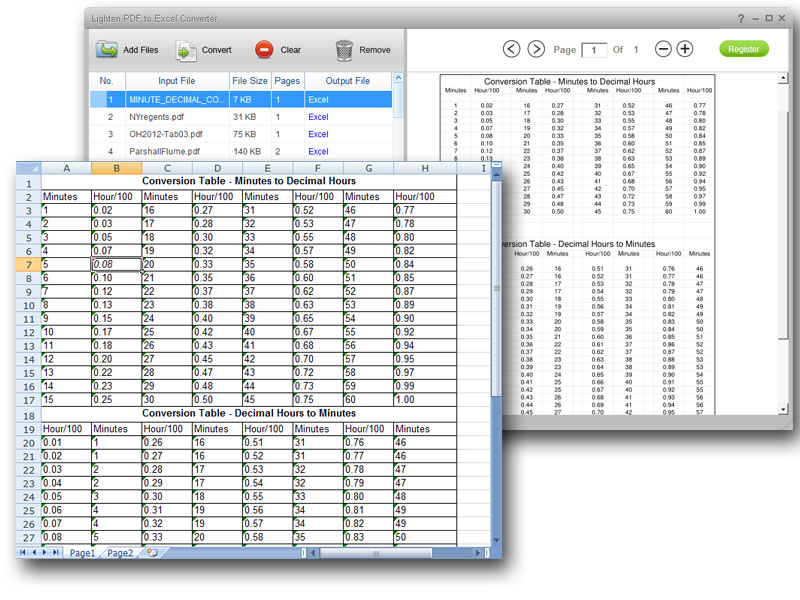Zoom out the PDF preview
Screen dimensions: 800x600
point(663,49)
